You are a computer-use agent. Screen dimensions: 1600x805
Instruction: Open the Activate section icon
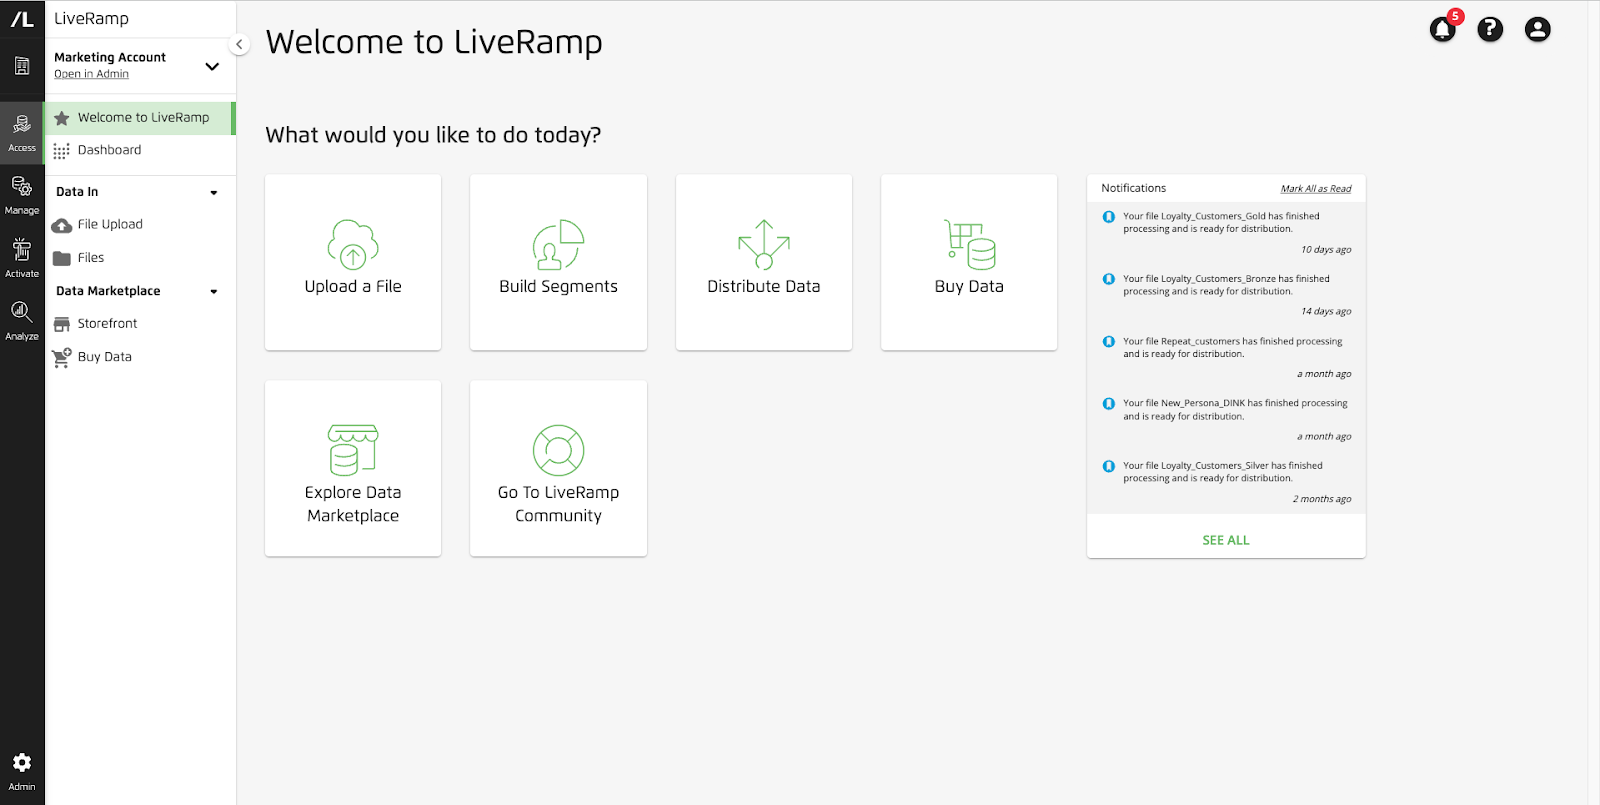(x=22, y=258)
